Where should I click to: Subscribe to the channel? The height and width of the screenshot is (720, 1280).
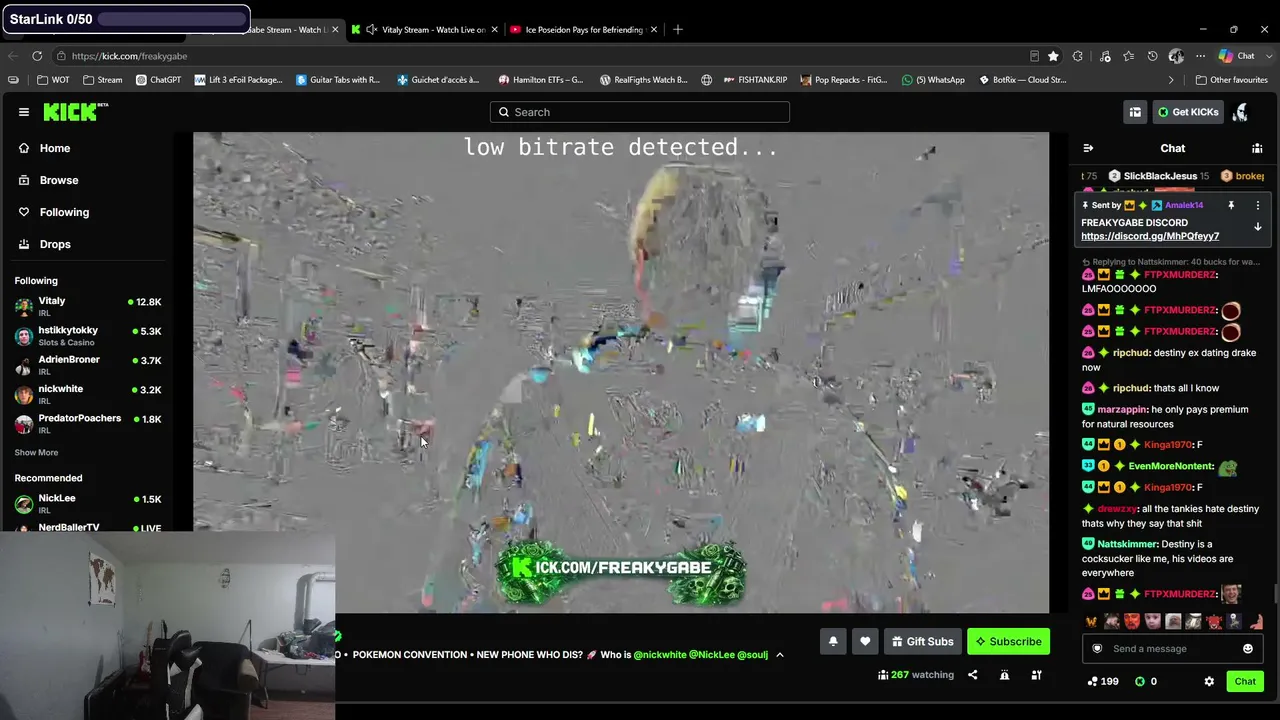(x=1008, y=642)
